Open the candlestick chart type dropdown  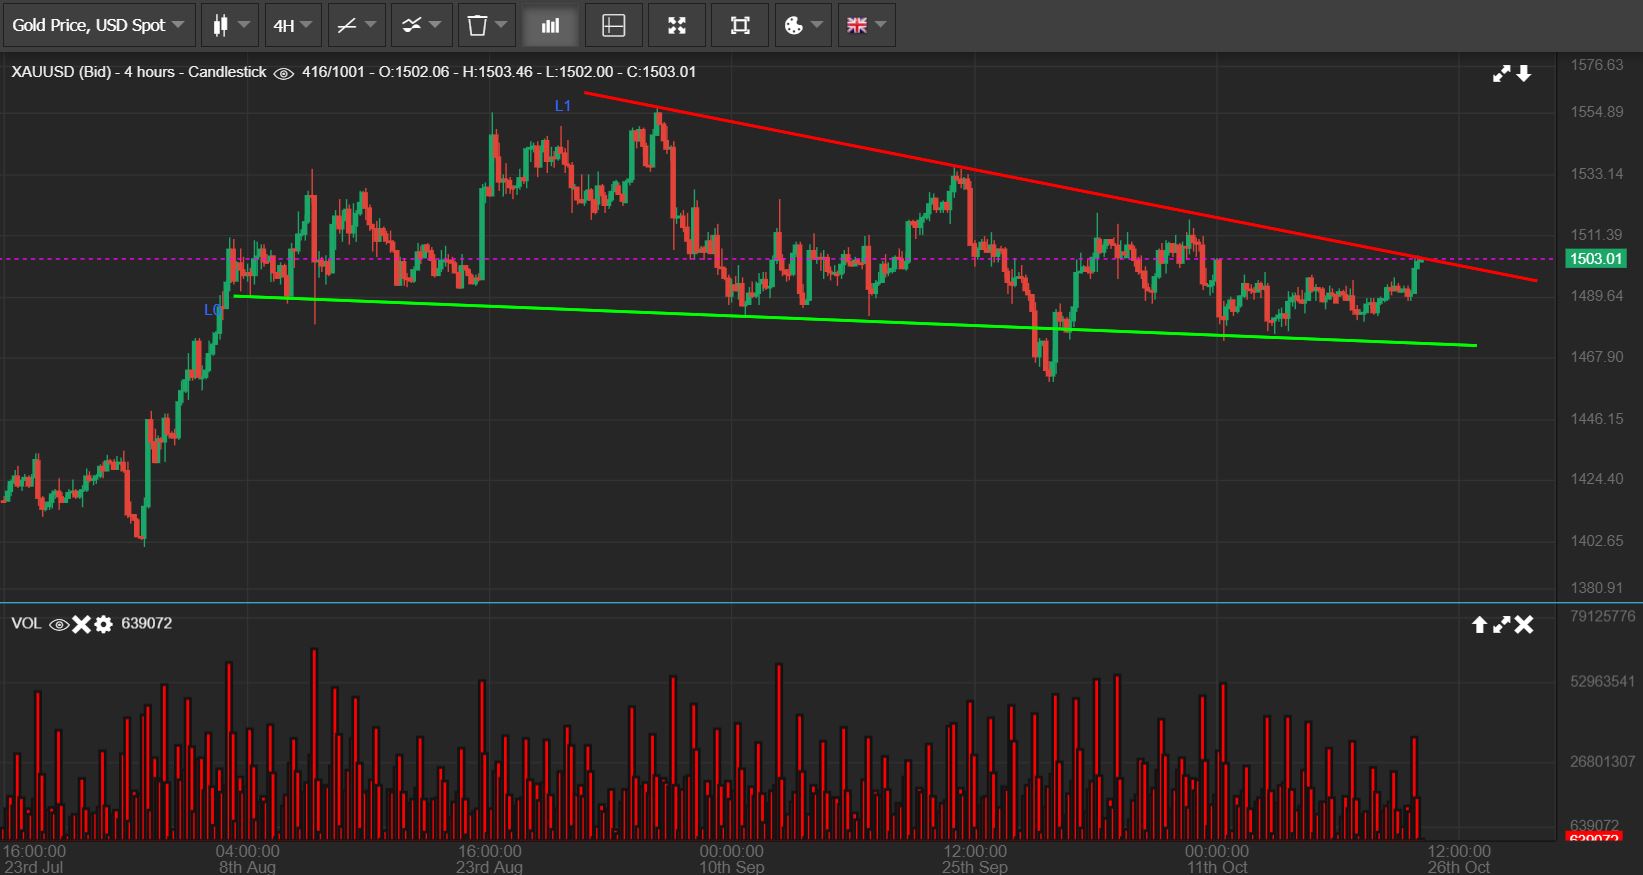230,26
